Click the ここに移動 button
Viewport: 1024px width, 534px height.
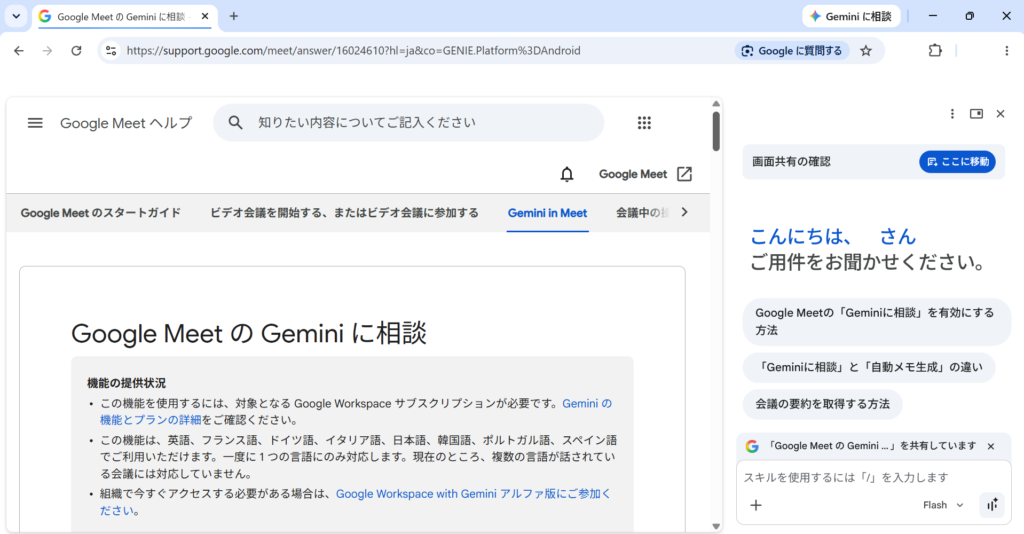957,162
